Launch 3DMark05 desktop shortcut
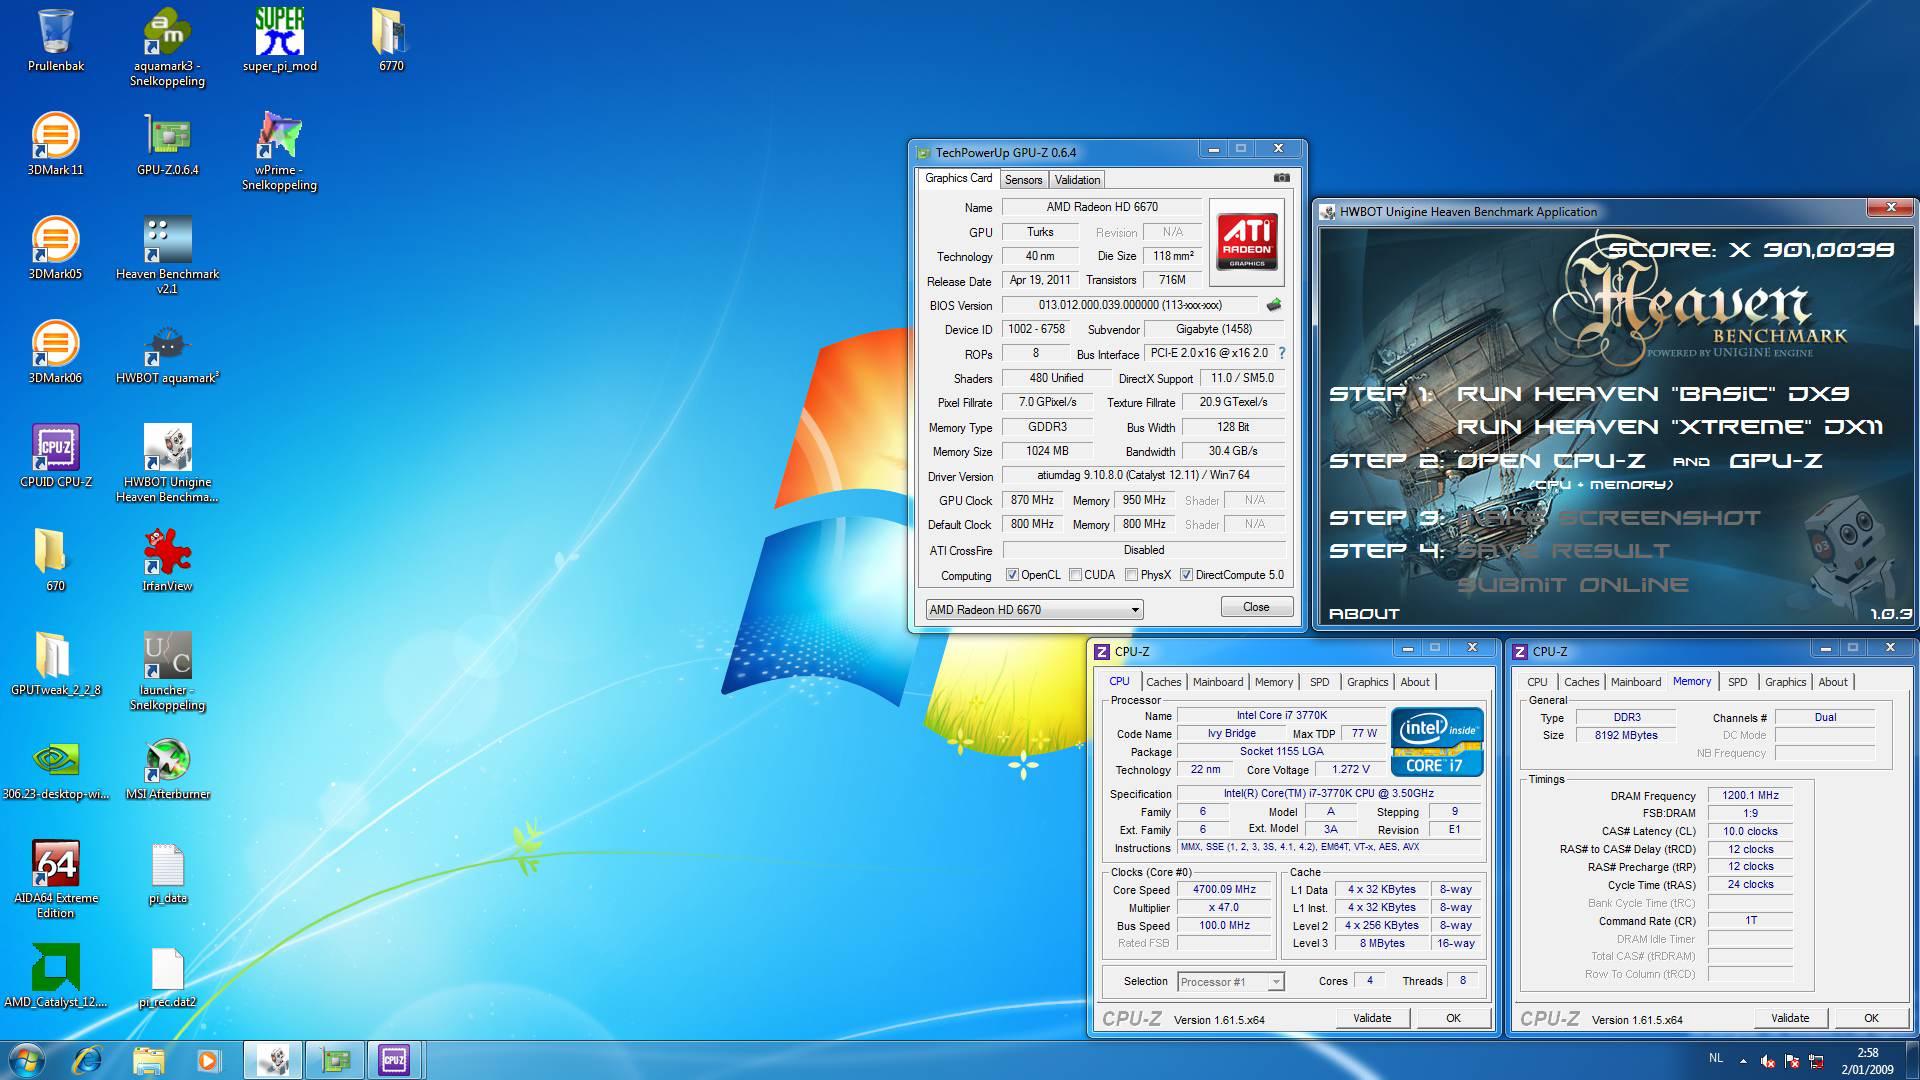This screenshot has width=1920, height=1080. 56,248
